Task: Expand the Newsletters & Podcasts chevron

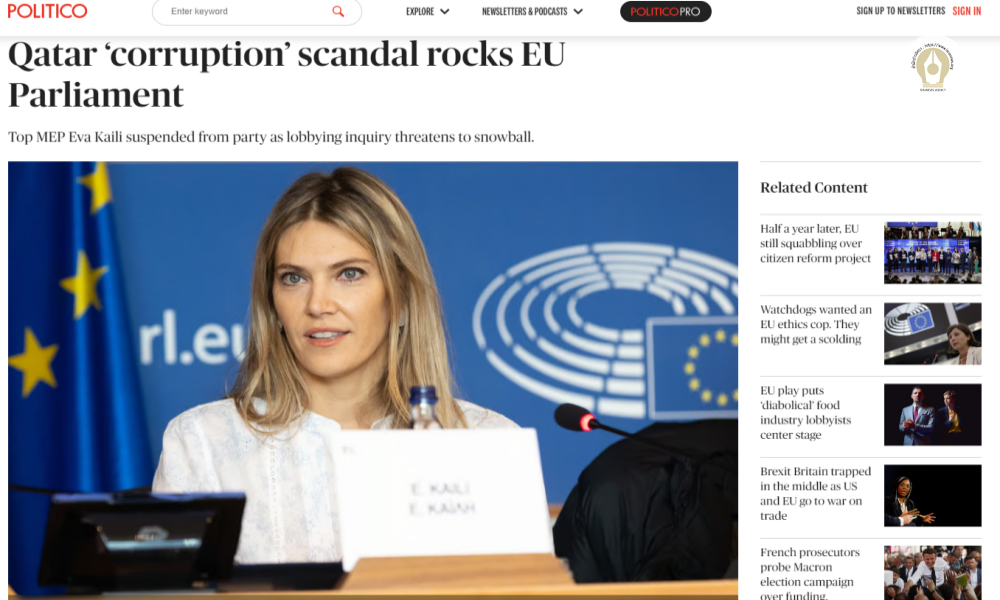Action: coord(578,11)
